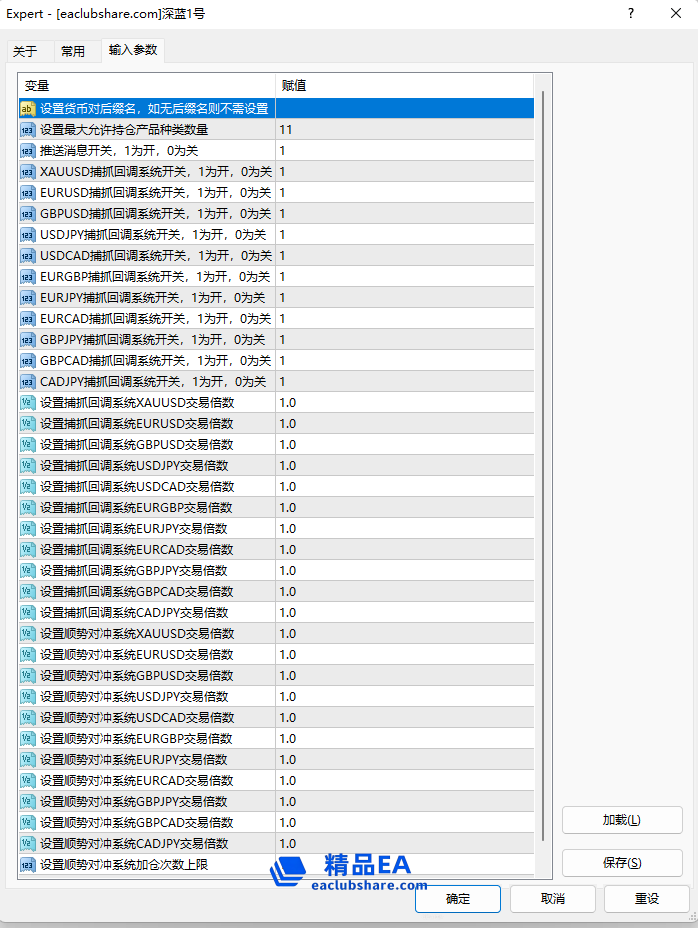Select the 输入参数 tab
Screen dimensions: 698x928
[x=133, y=50]
